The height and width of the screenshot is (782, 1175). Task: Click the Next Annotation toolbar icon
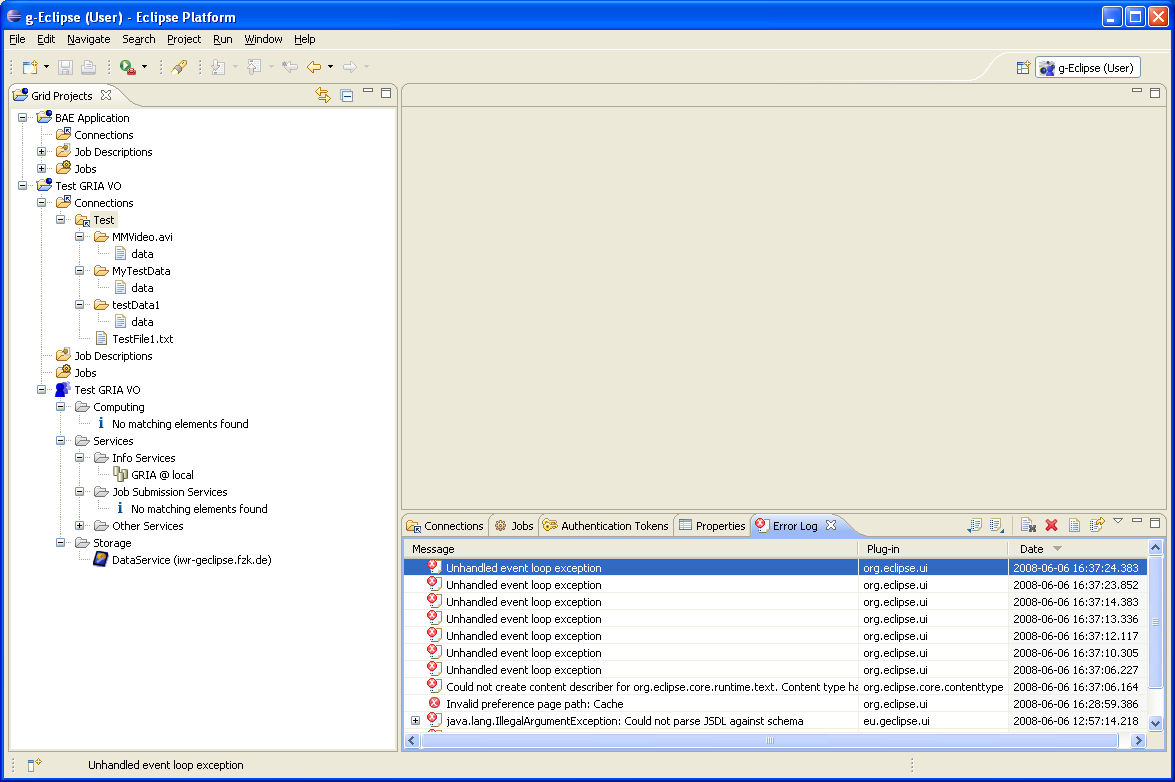(x=218, y=67)
